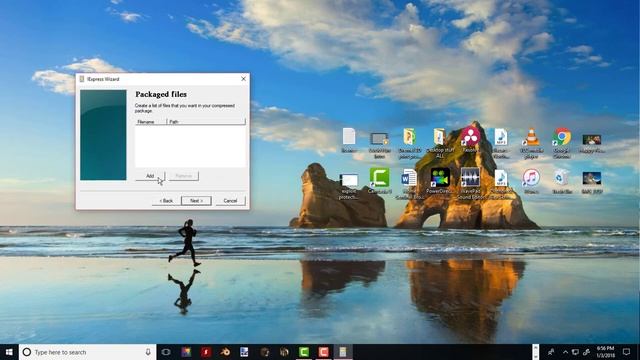This screenshot has width=640, height=360.
Task: Select the WavePad Sound Editor shortcut
Action: tap(470, 184)
